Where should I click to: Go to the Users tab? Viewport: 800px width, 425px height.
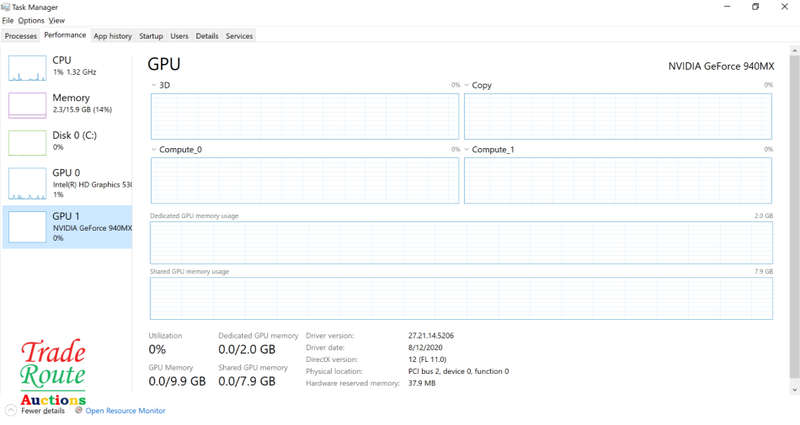pos(179,36)
